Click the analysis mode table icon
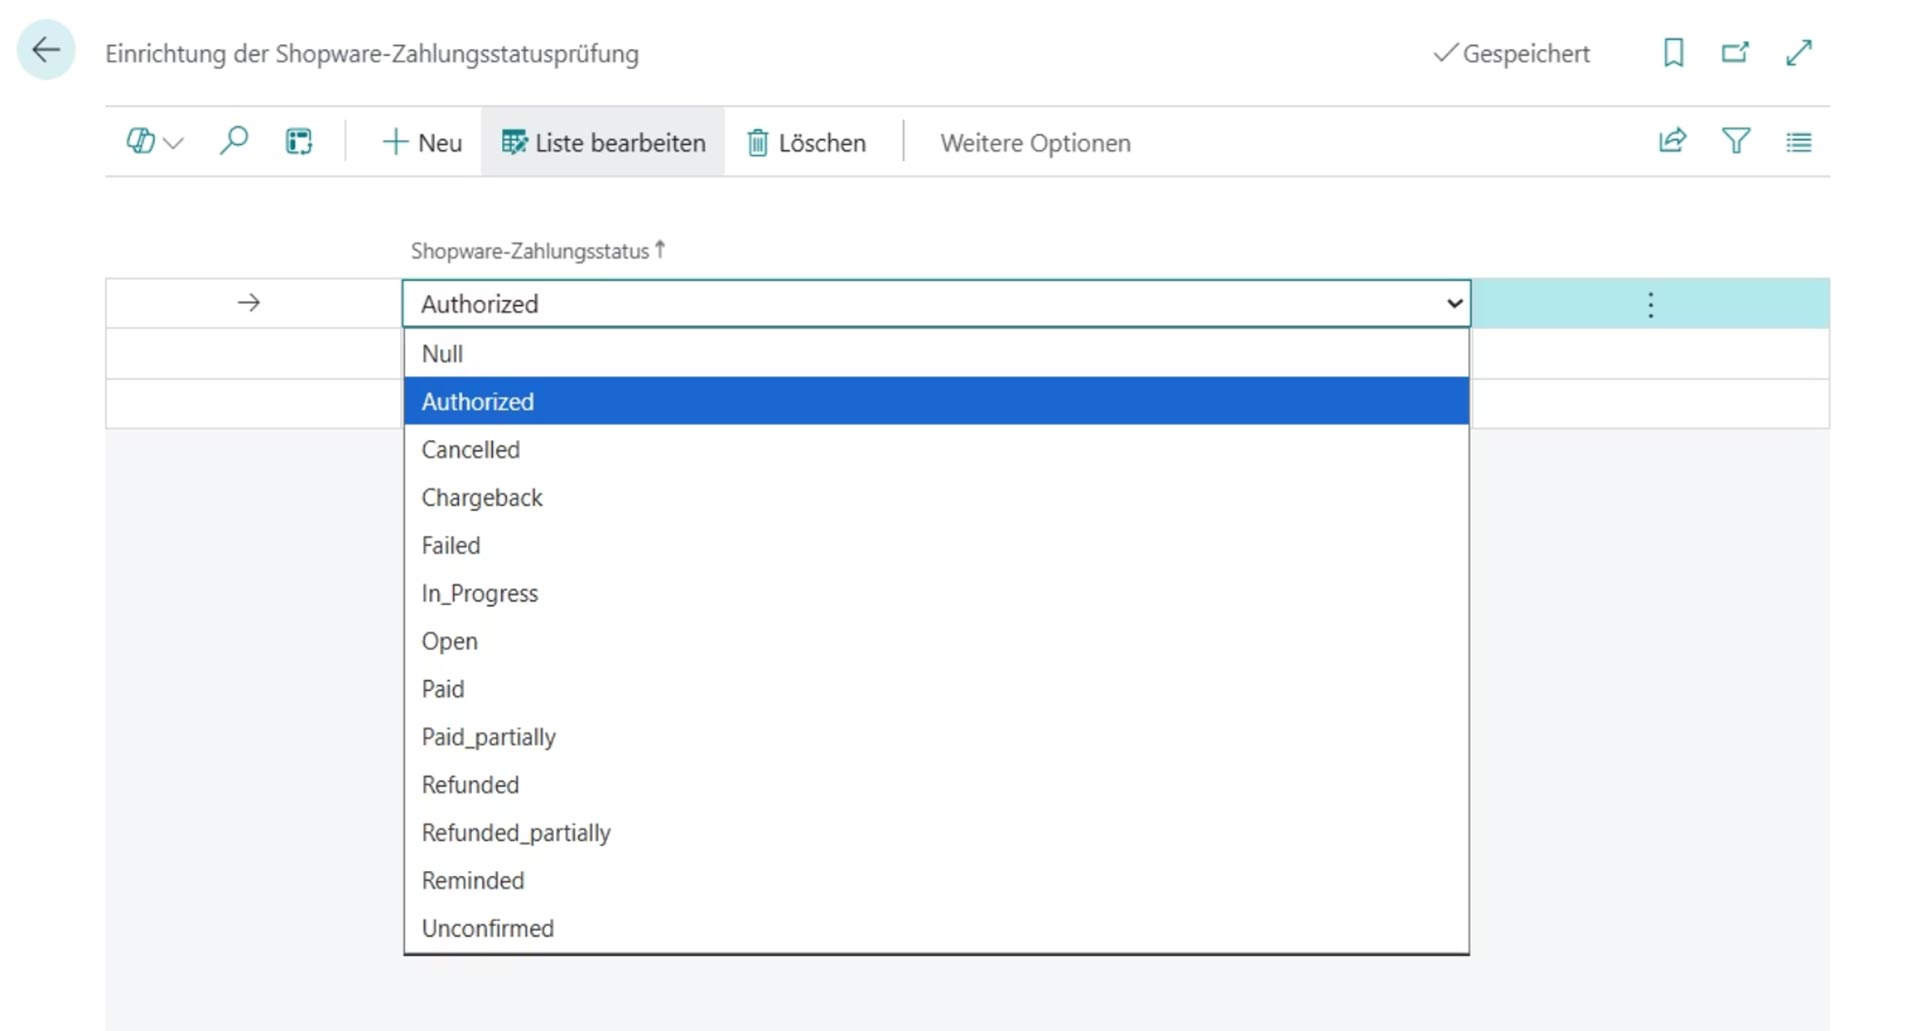The image size is (1920, 1031). click(299, 142)
